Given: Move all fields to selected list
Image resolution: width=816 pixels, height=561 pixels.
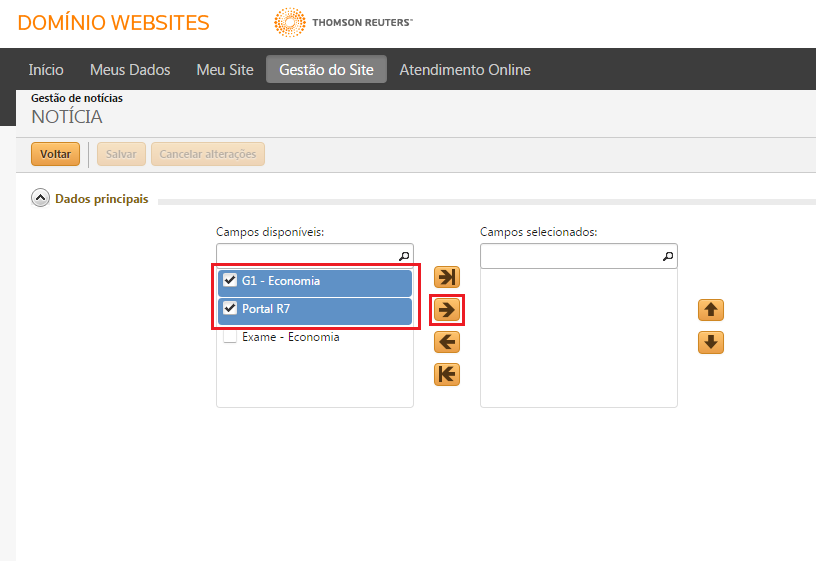Looking at the screenshot, I should 447,277.
